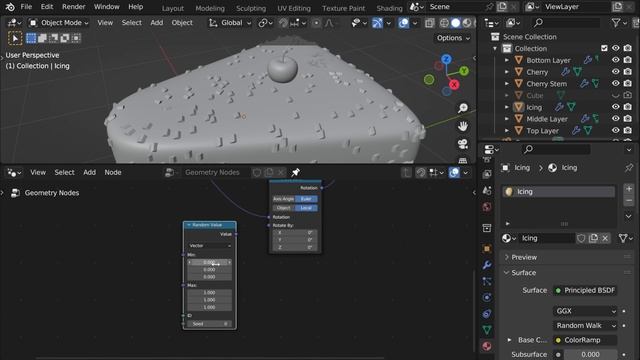This screenshot has height=360, width=640.
Task: Toggle Collection exclude checkbox in outliner
Action: point(604,48)
